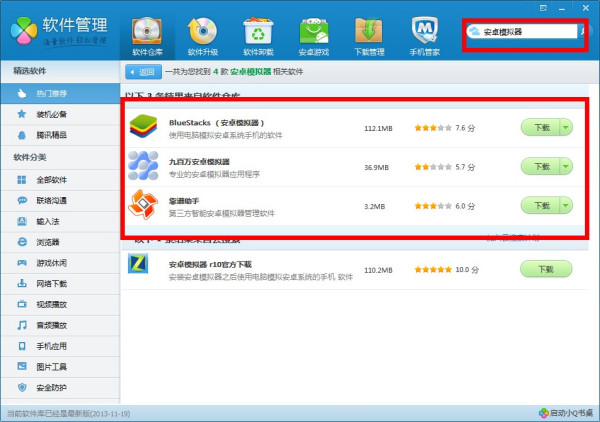The height and width of the screenshot is (422, 600).
Task: Click the 7.6 分 star rating of BlueStacks
Action: click(444, 128)
